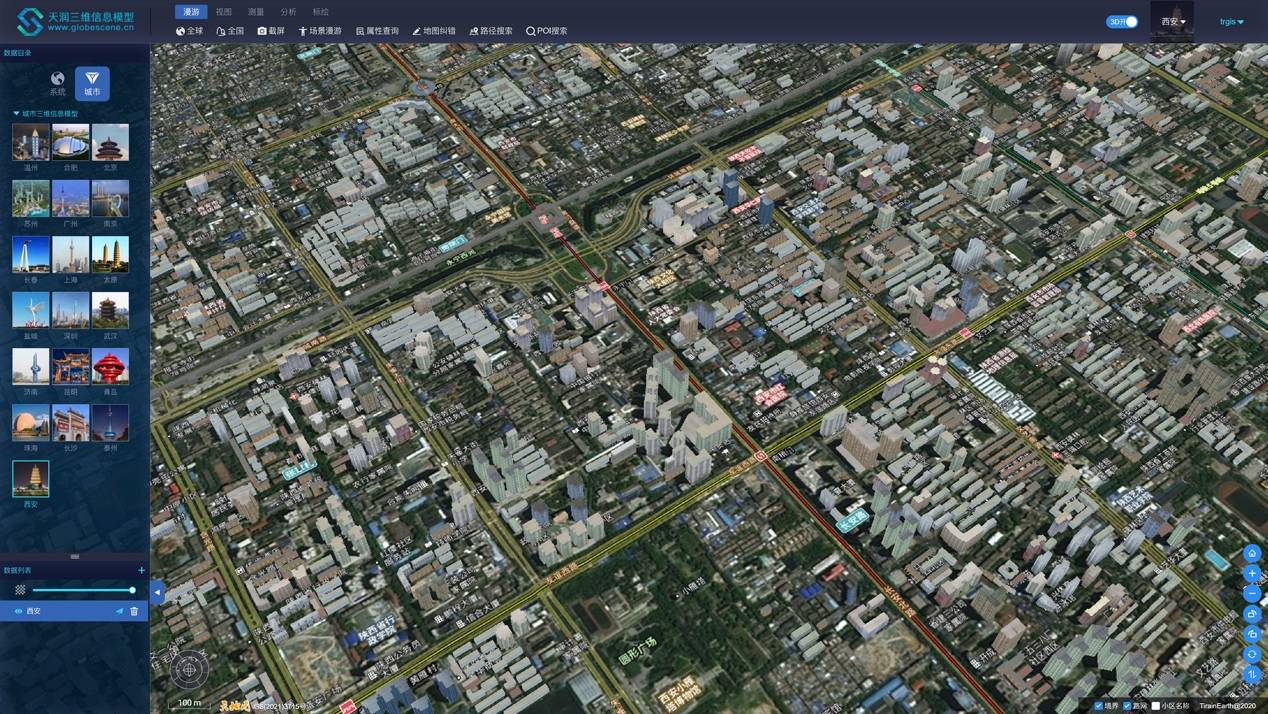1268x714 pixels.
Task: Click the circular refresh rotate map button
Action: 1252,654
